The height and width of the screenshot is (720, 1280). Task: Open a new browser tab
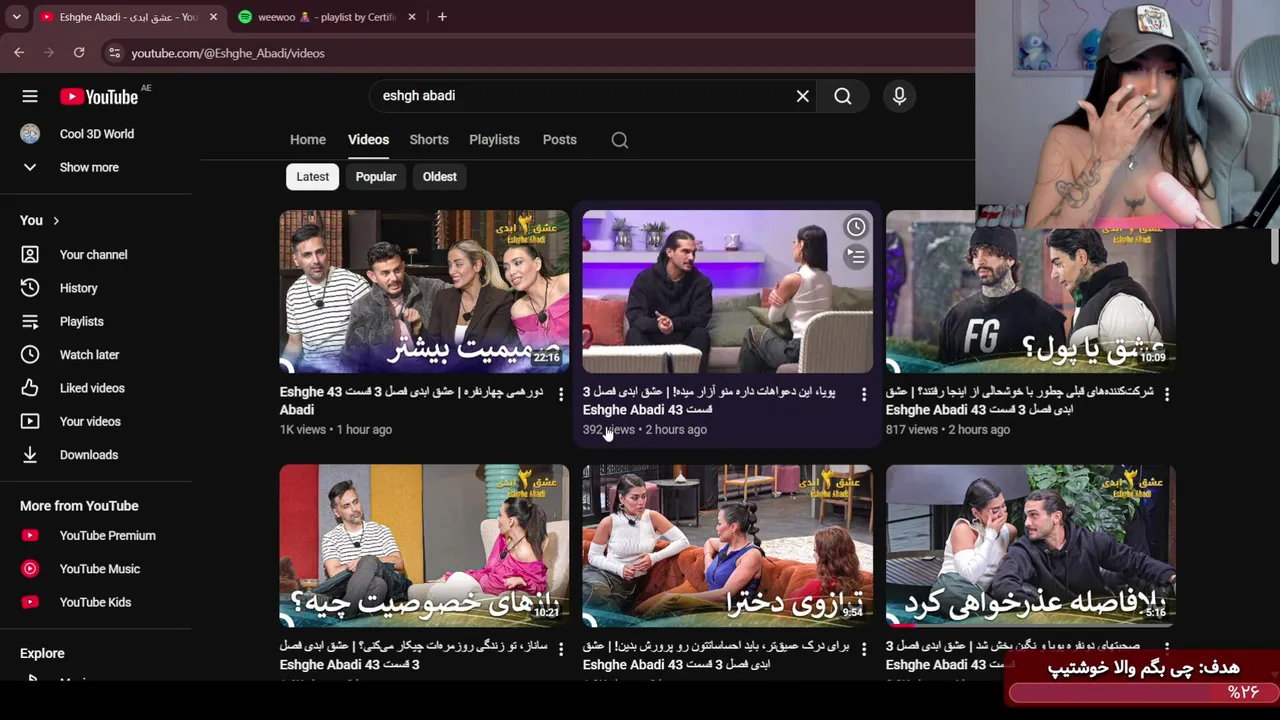tap(442, 17)
